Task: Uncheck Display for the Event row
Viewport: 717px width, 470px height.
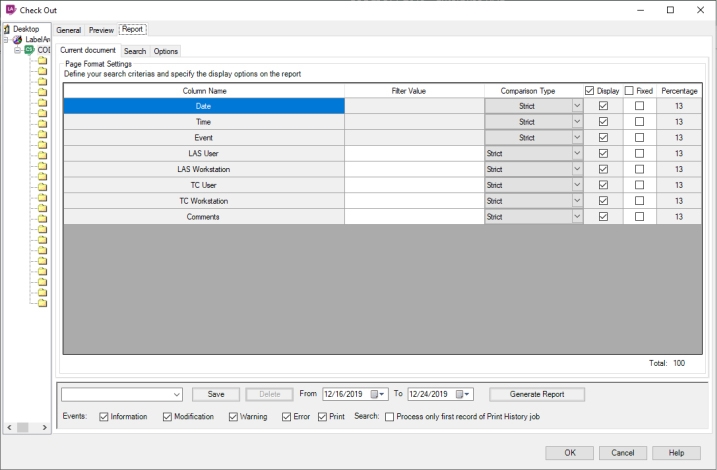Action: pyautogui.click(x=603, y=138)
